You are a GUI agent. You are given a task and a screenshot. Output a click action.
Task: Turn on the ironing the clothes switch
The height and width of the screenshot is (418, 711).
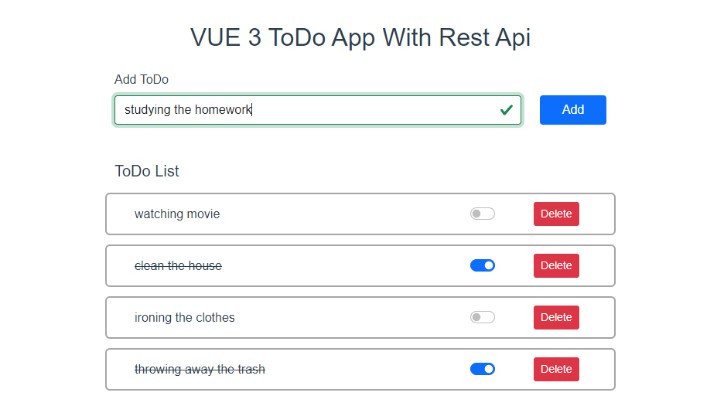click(x=482, y=318)
